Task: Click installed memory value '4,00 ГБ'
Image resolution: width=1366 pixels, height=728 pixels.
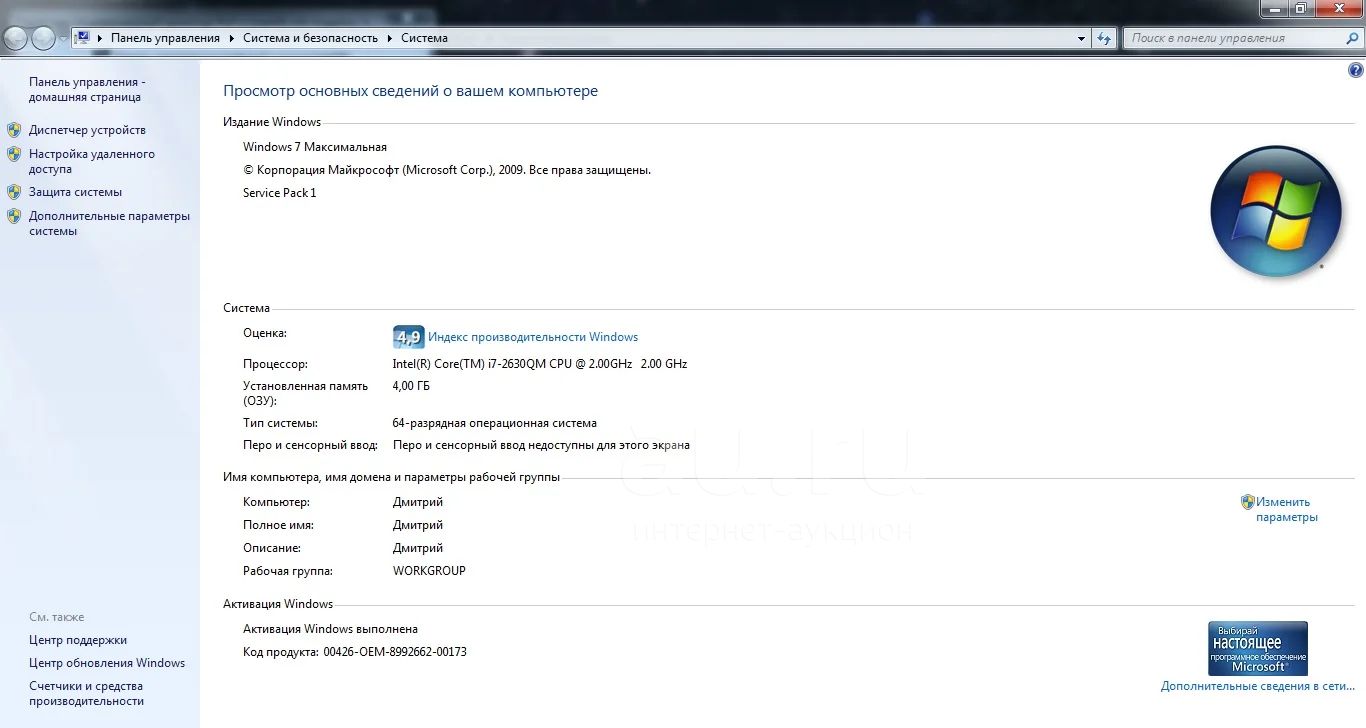Action: pyautogui.click(x=411, y=386)
